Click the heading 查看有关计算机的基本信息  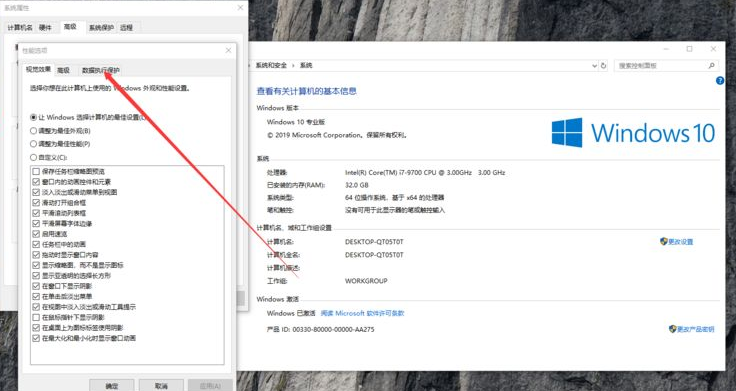tap(307, 91)
